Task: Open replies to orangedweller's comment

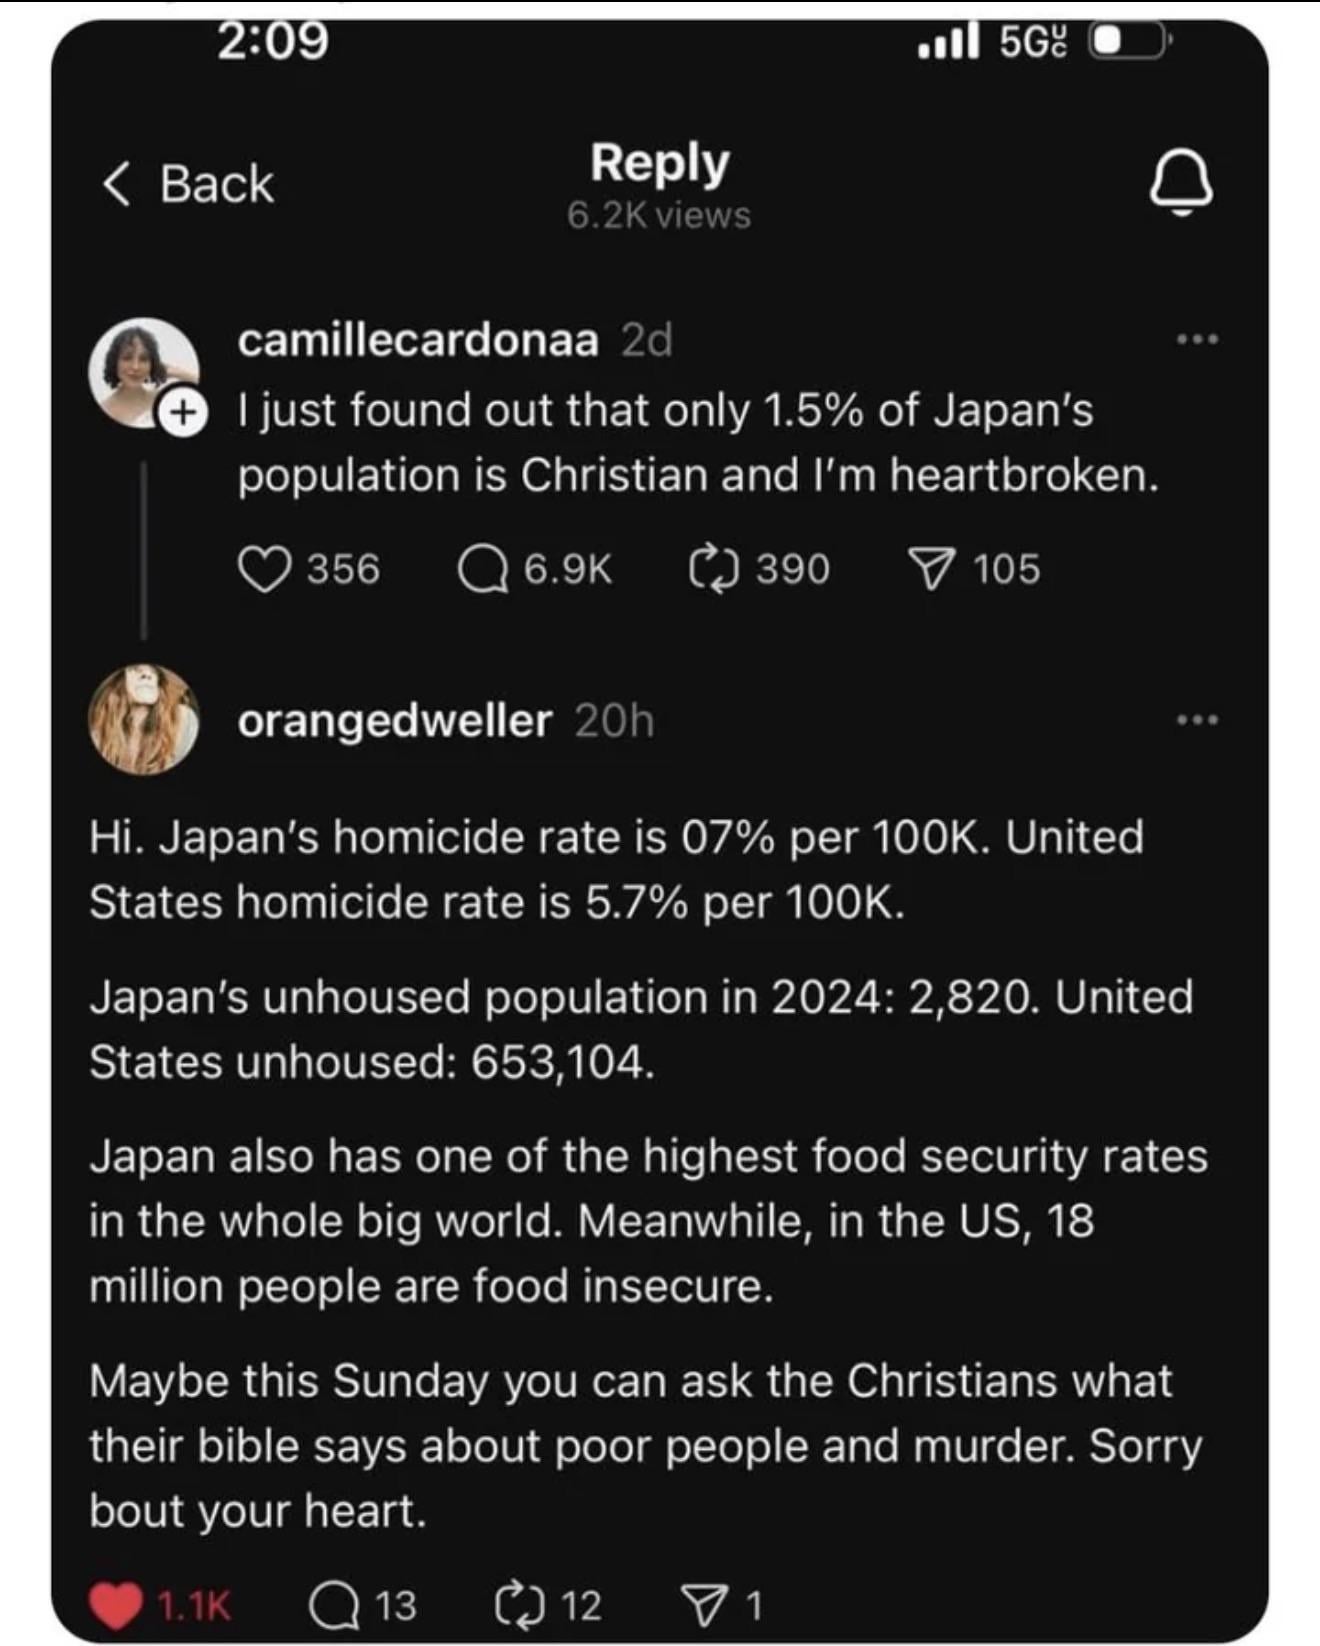Action: point(335,1604)
